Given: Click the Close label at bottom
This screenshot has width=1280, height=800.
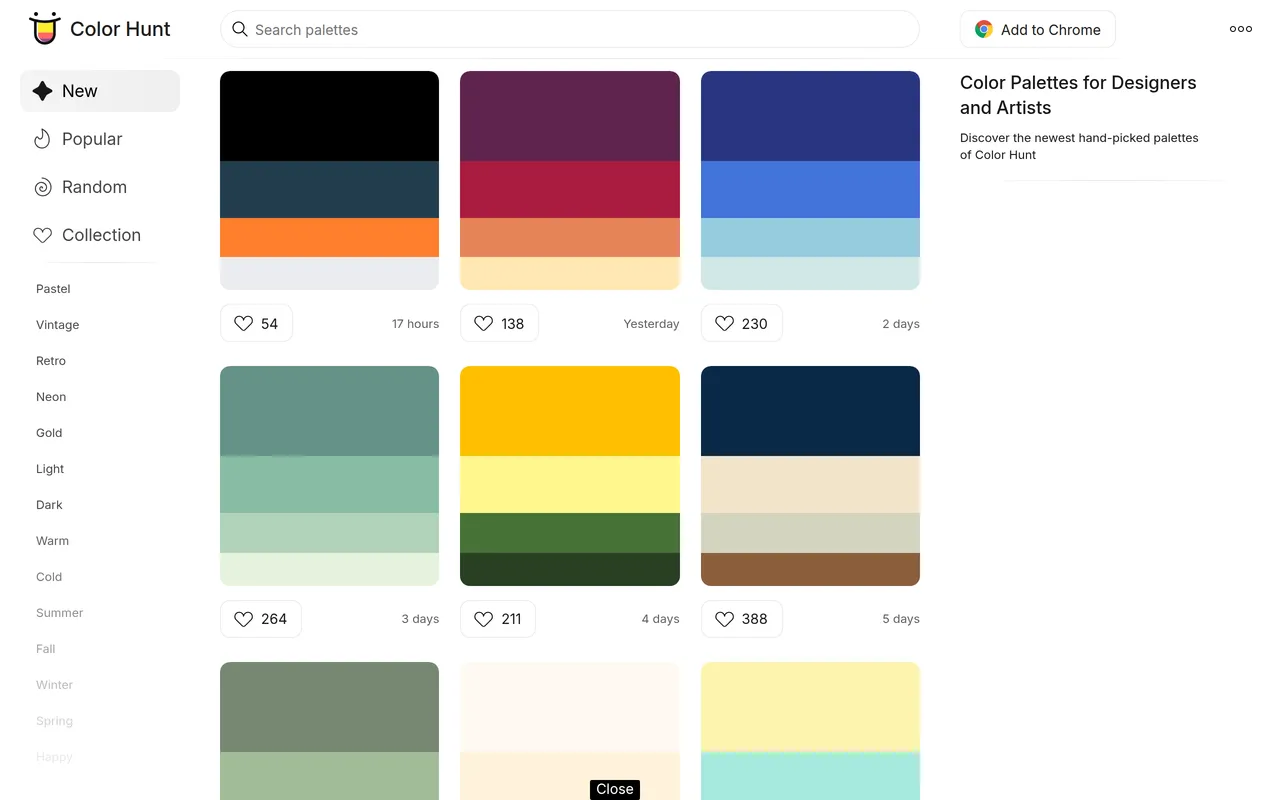Looking at the screenshot, I should tap(614, 789).
